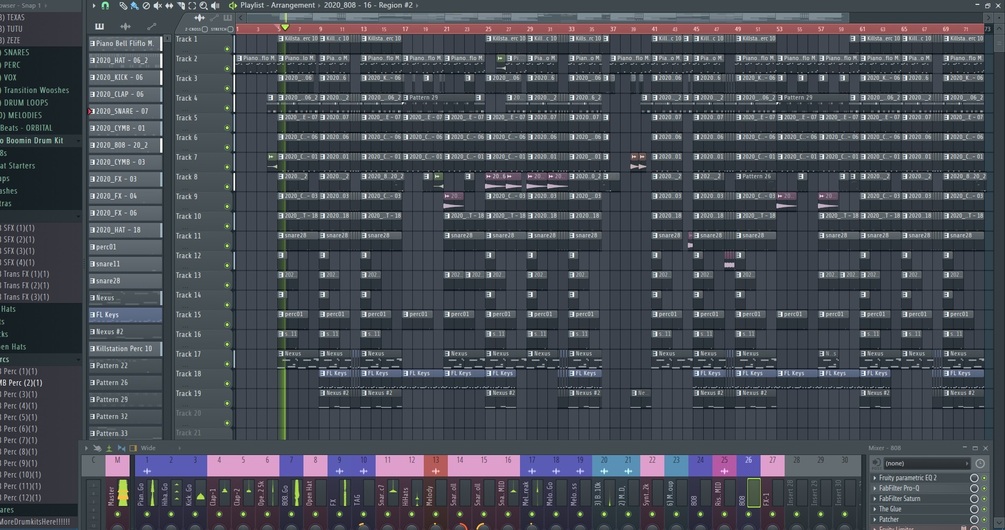Click bar 17 on the timeline ruler
The height and width of the screenshot is (530, 1005).
(x=405, y=29)
